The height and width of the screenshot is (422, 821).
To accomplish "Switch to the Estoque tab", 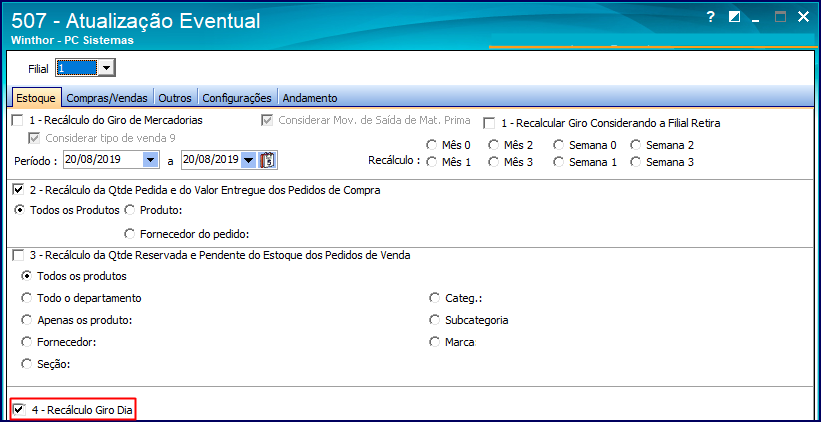I will pyautogui.click(x=36, y=98).
